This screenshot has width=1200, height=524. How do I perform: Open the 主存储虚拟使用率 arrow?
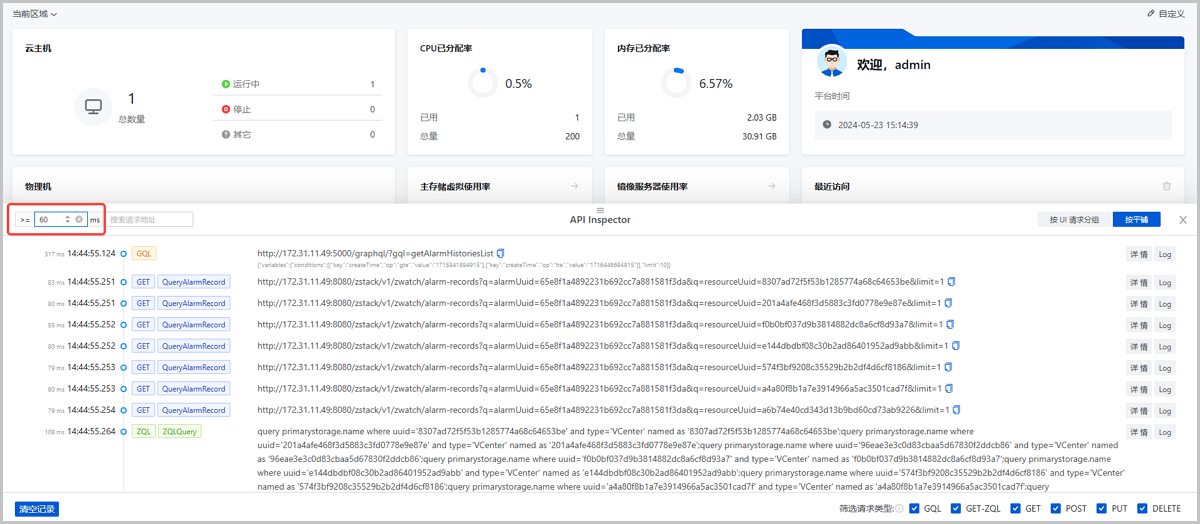(575, 187)
